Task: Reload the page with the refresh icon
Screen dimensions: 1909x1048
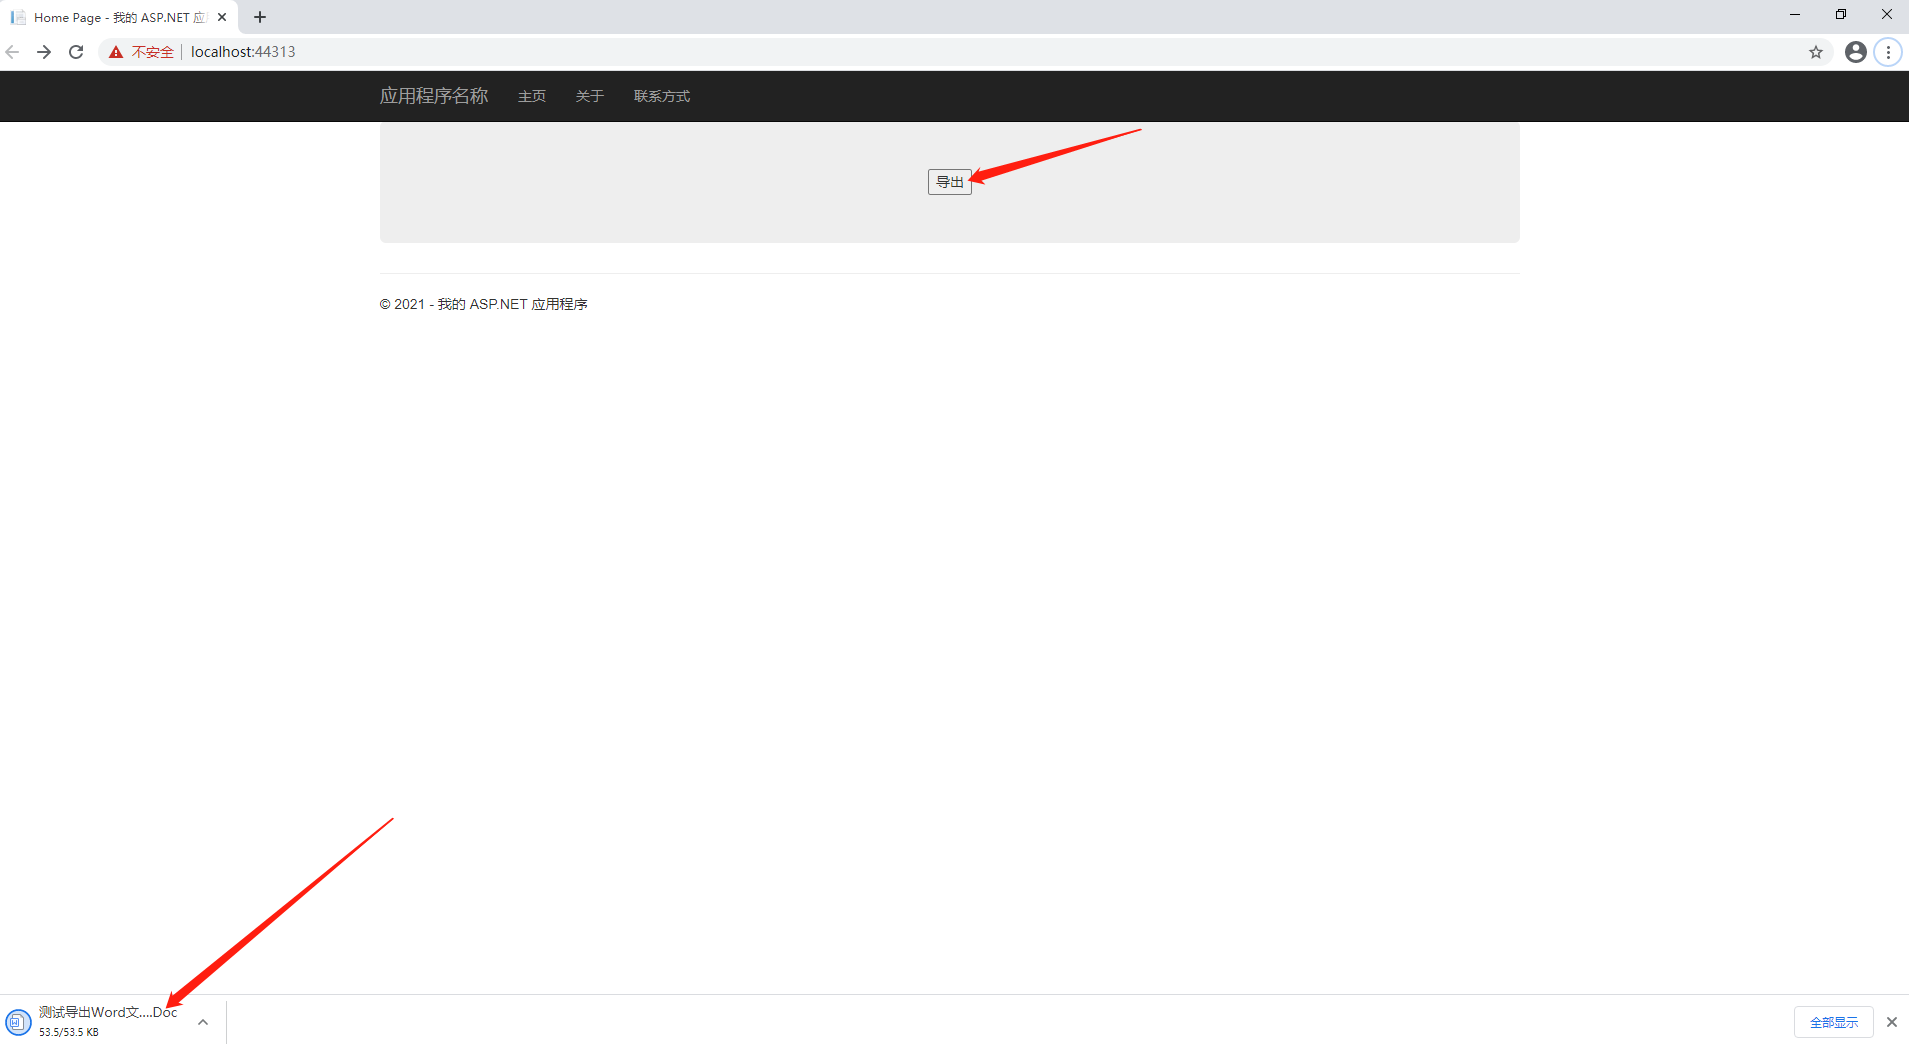Action: click(x=76, y=52)
